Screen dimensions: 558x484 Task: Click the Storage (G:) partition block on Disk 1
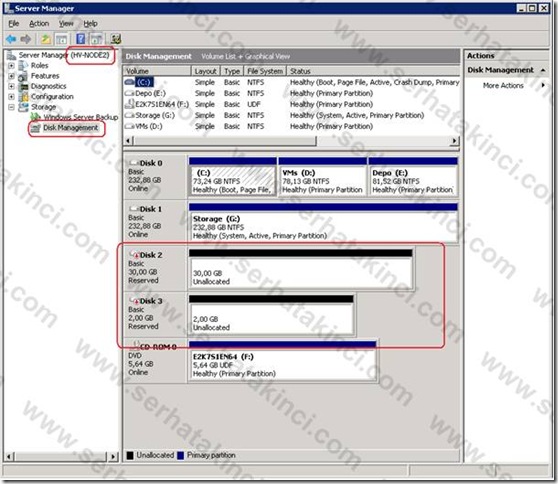coord(323,223)
